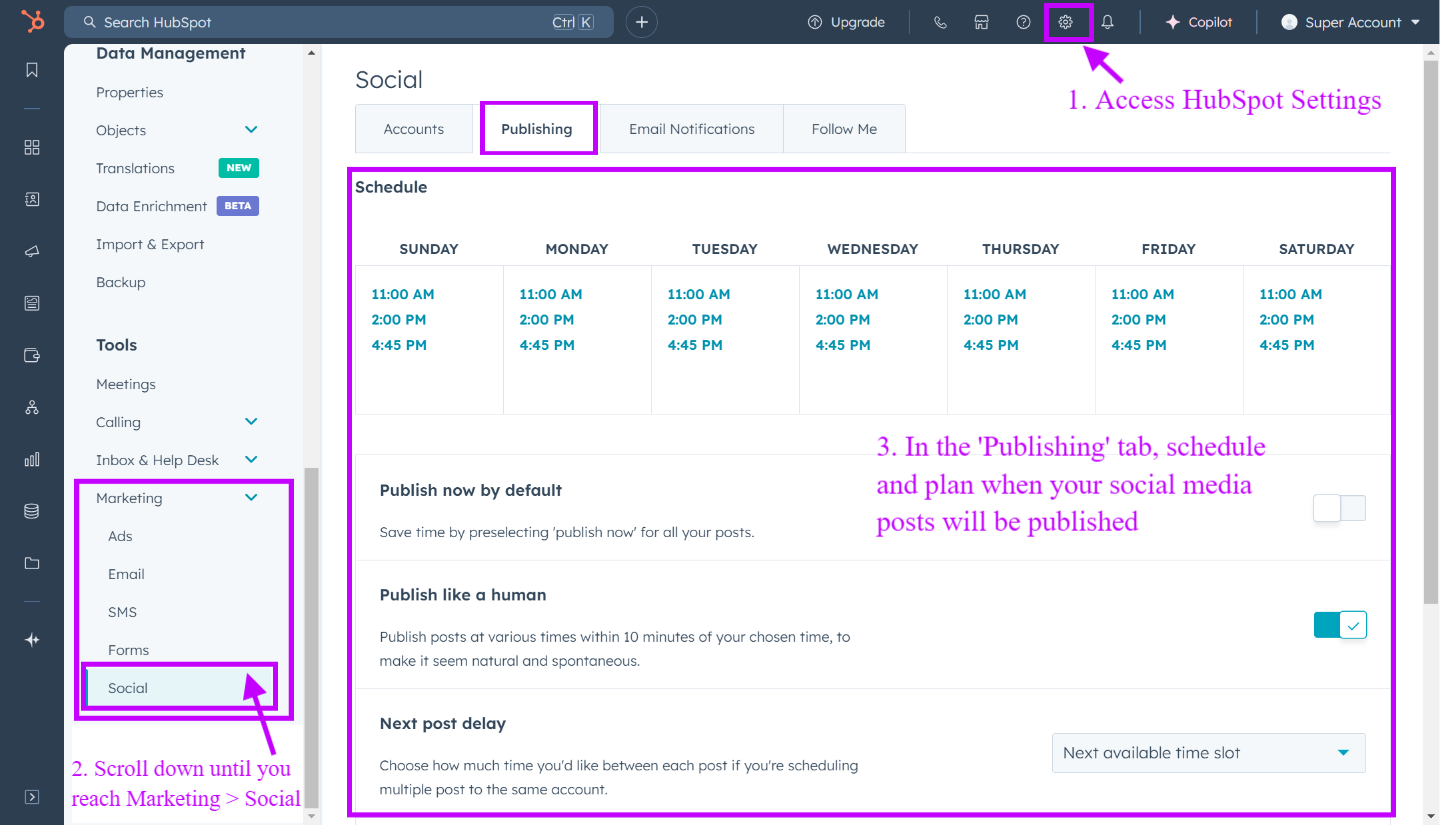Go to Import & Export settings
The height and width of the screenshot is (825, 1440).
[150, 244]
